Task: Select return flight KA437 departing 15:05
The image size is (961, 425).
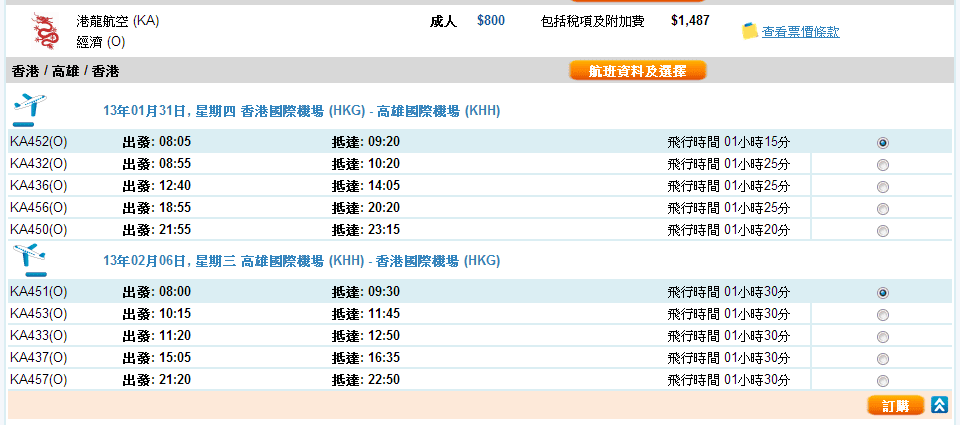Action: tap(882, 359)
